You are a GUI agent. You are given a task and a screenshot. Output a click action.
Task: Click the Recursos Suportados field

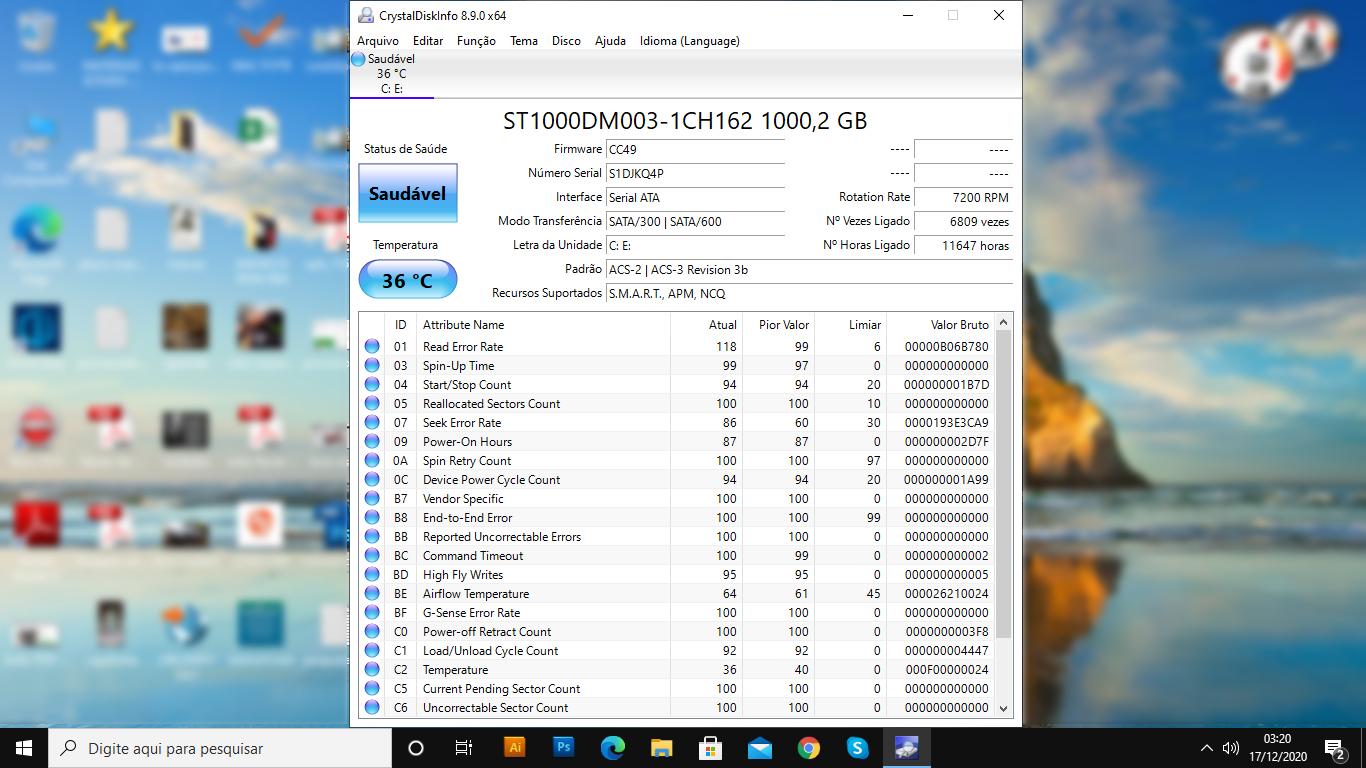809,294
